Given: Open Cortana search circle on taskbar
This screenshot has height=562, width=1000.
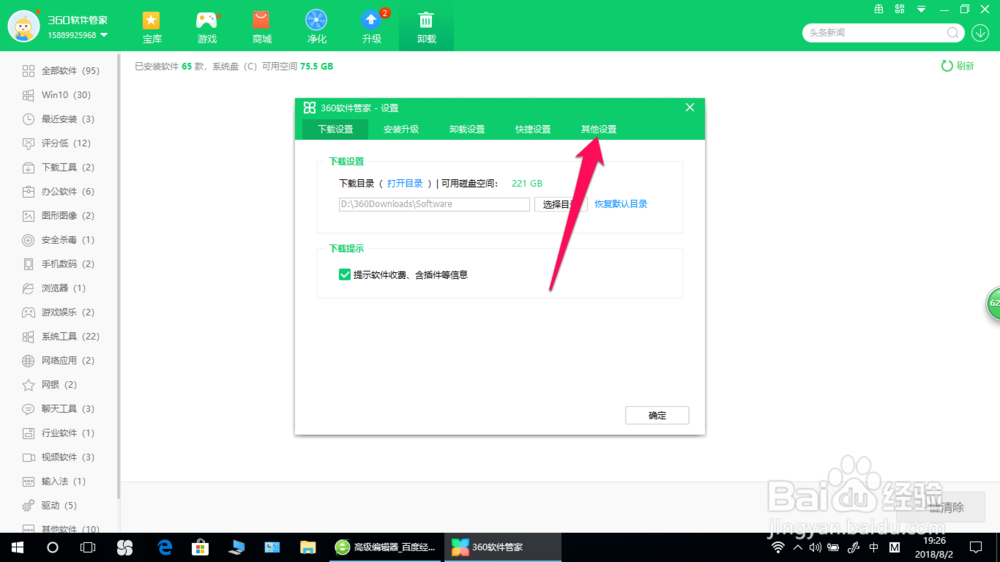Looking at the screenshot, I should 52,547.
